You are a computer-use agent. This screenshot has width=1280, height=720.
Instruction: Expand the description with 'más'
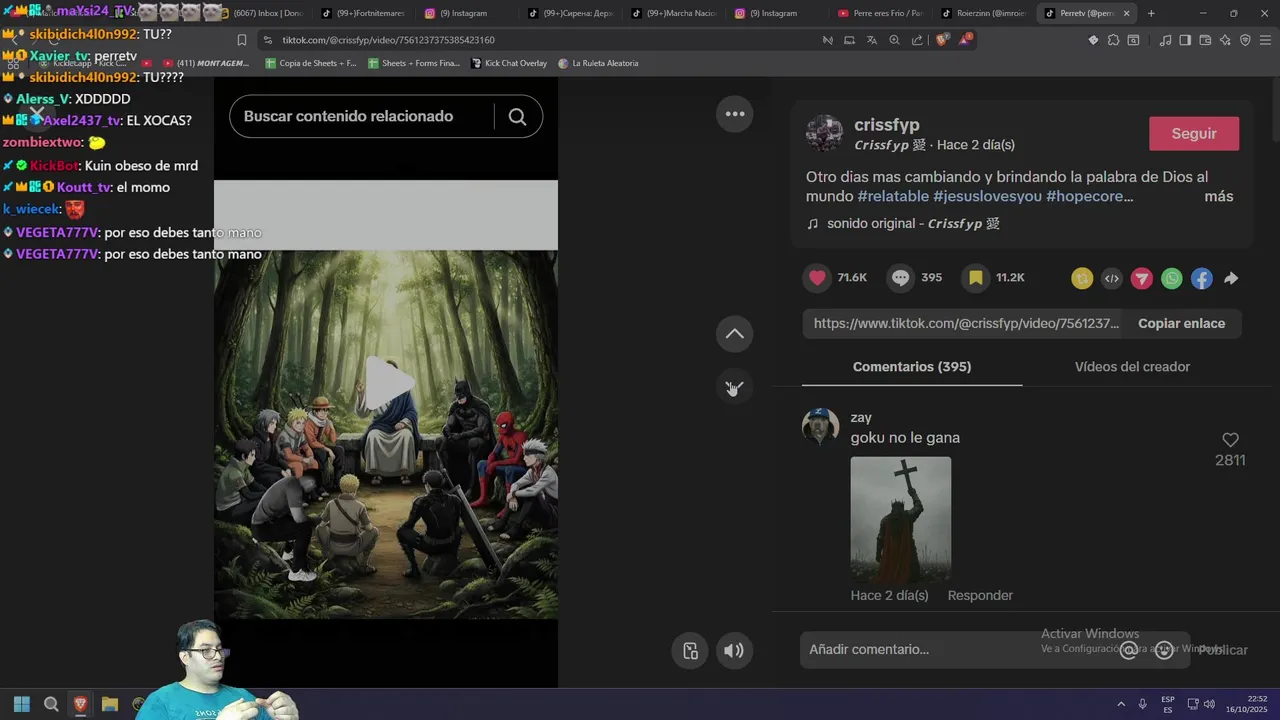click(x=1219, y=197)
